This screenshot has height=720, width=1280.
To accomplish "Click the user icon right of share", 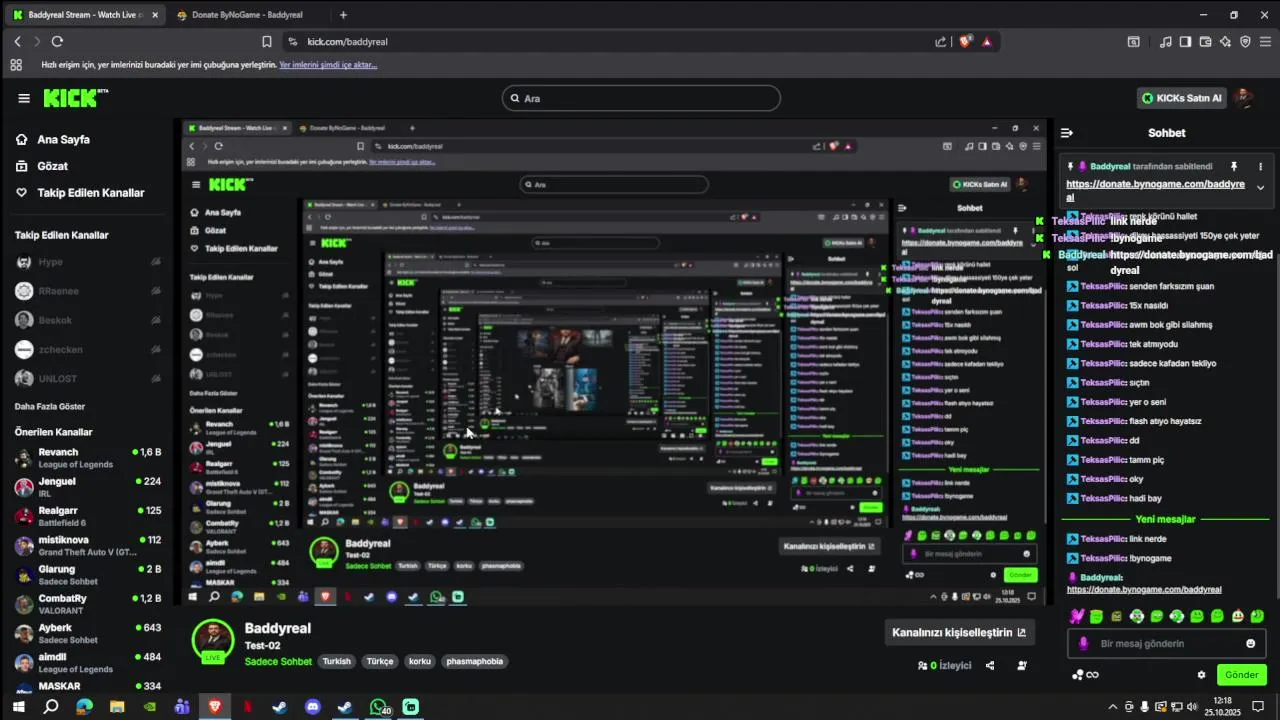I will click(1022, 665).
